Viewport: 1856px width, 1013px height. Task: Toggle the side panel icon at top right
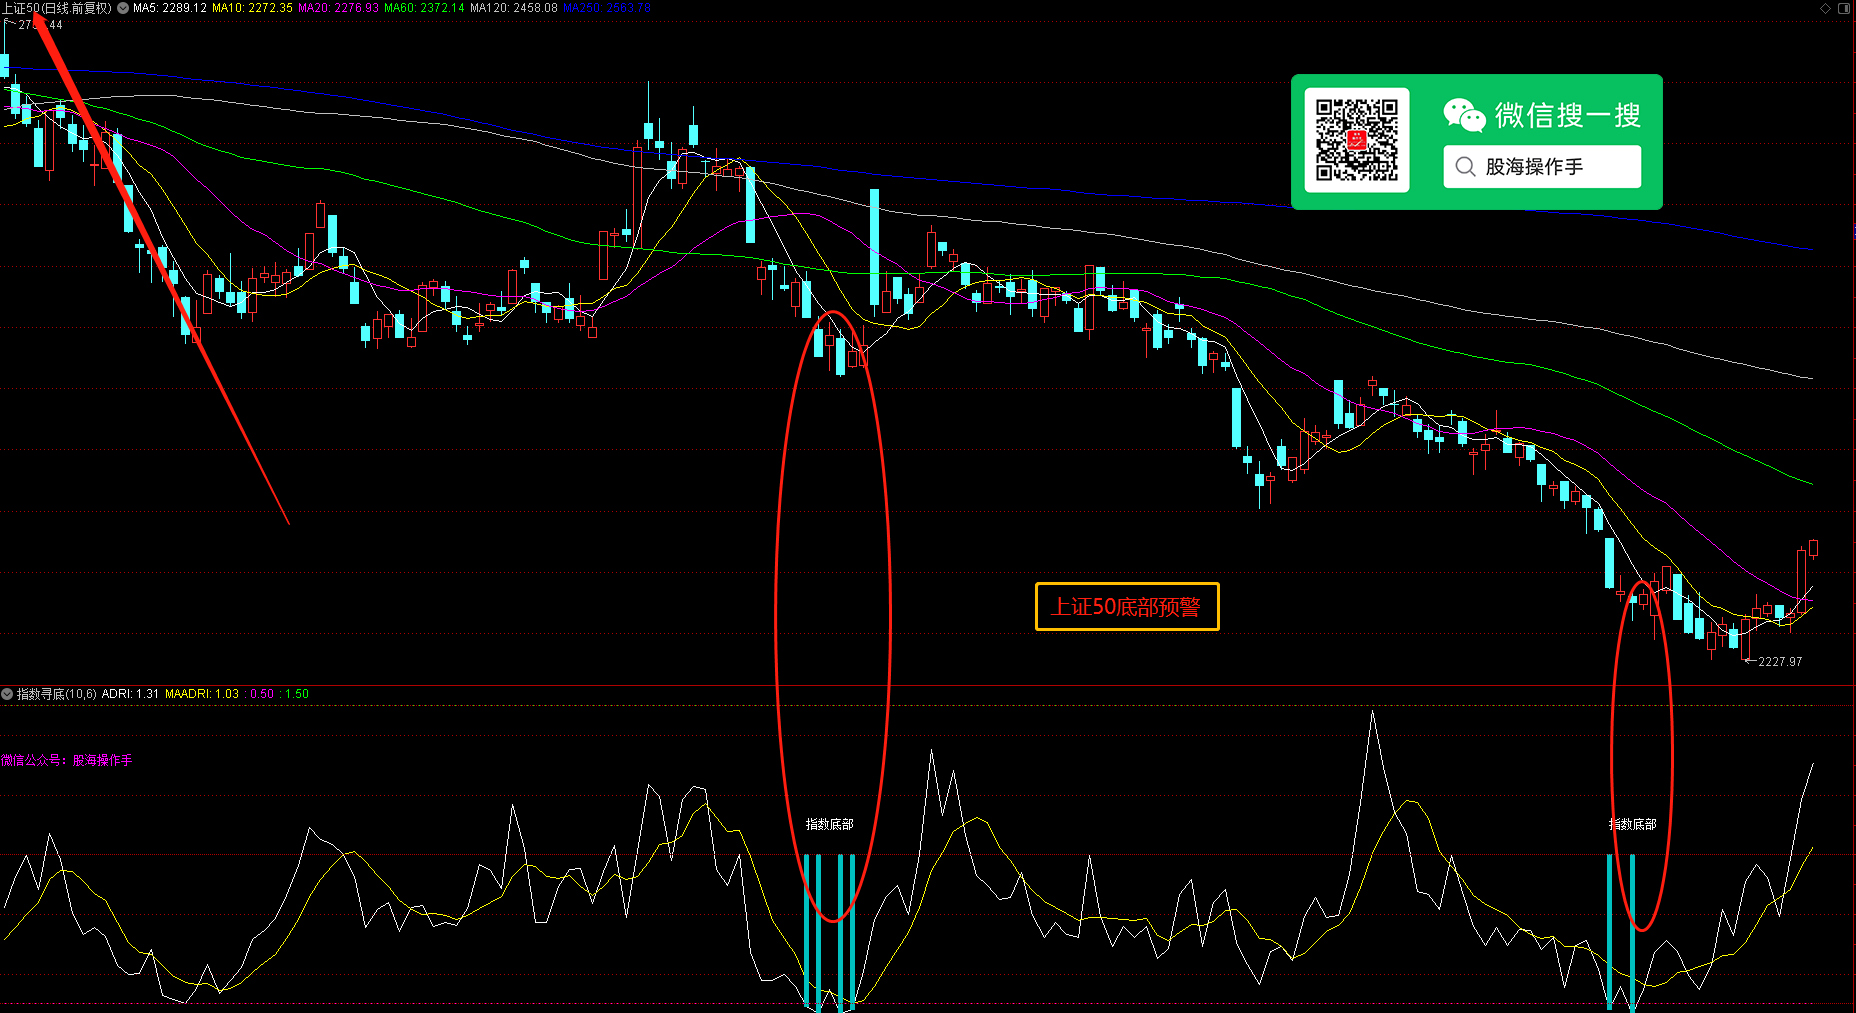pos(1844,8)
